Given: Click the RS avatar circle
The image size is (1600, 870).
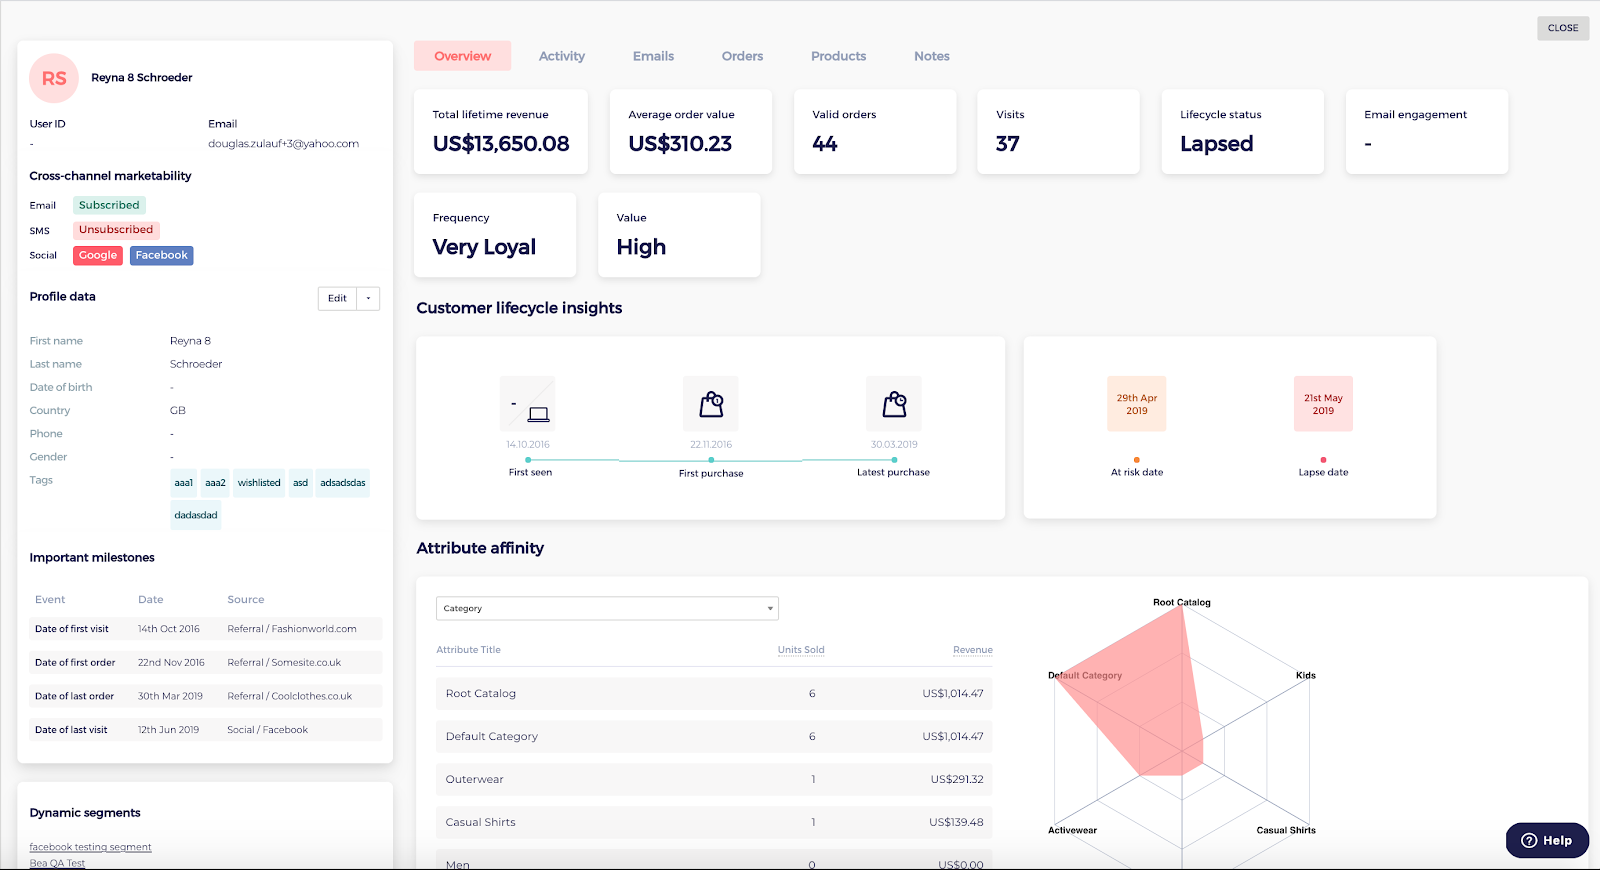Looking at the screenshot, I should coord(54,78).
